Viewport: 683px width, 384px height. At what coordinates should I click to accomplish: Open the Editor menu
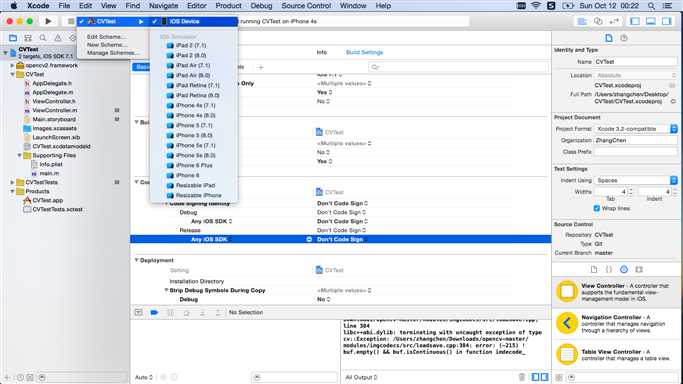point(196,6)
